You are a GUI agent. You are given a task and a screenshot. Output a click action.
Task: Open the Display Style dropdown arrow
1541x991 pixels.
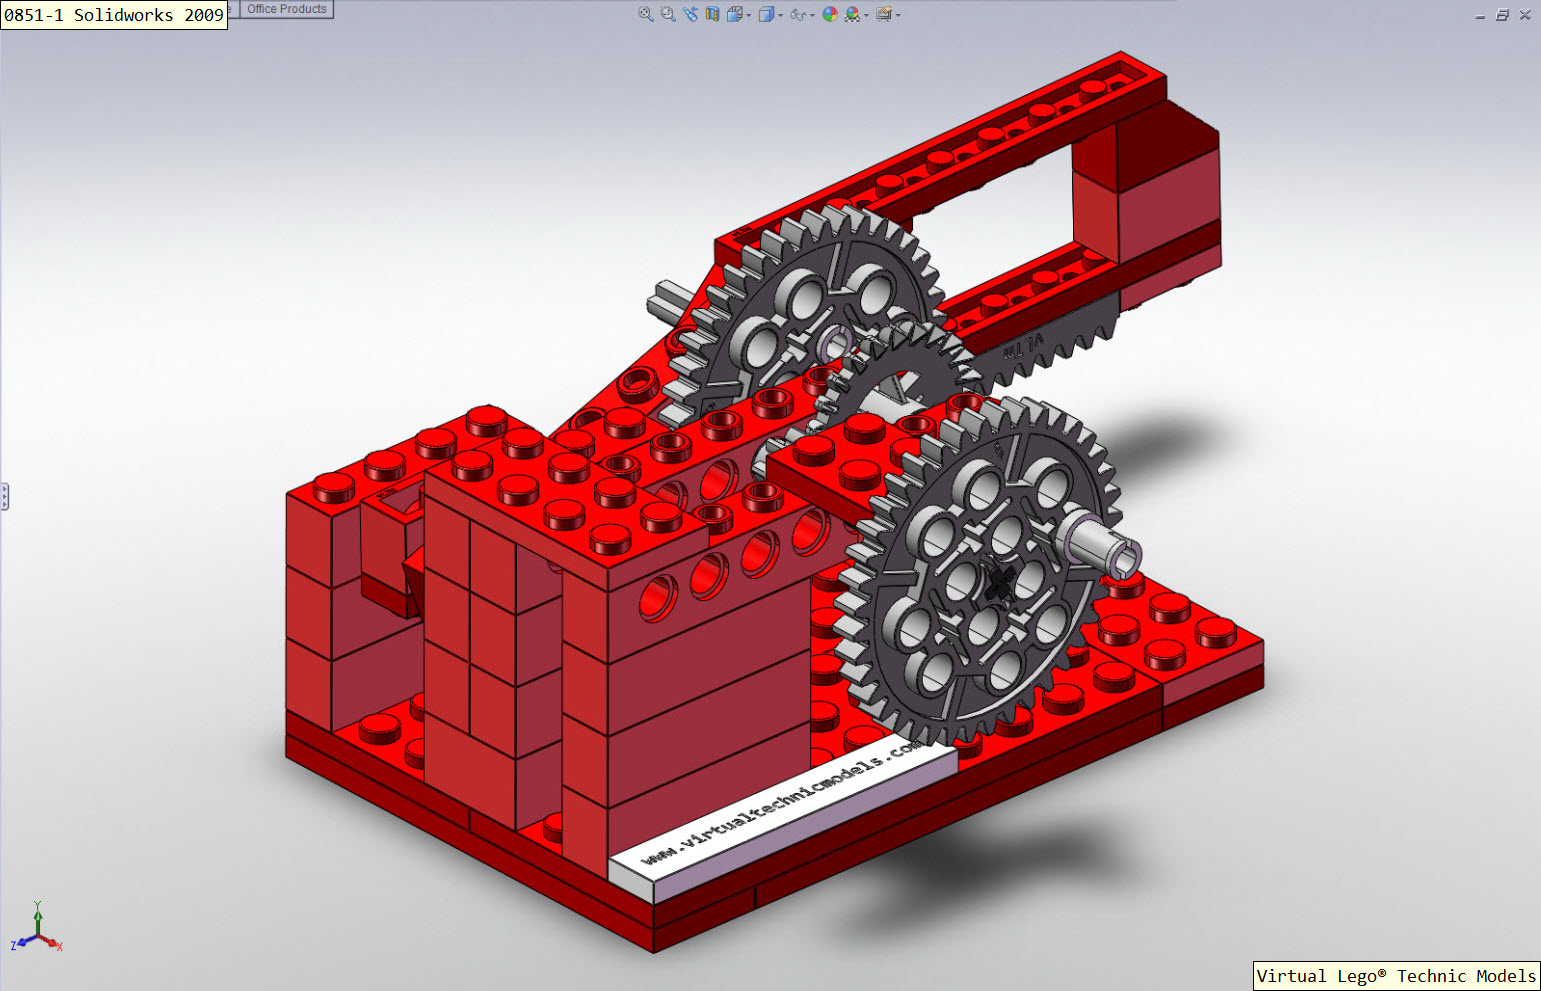pos(780,15)
